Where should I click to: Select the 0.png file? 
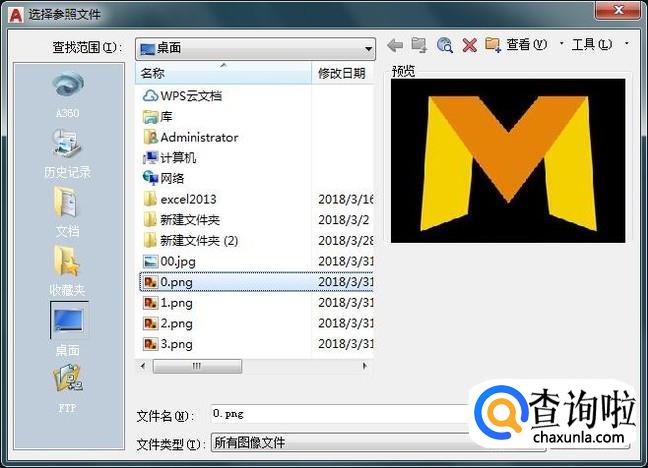256,282
